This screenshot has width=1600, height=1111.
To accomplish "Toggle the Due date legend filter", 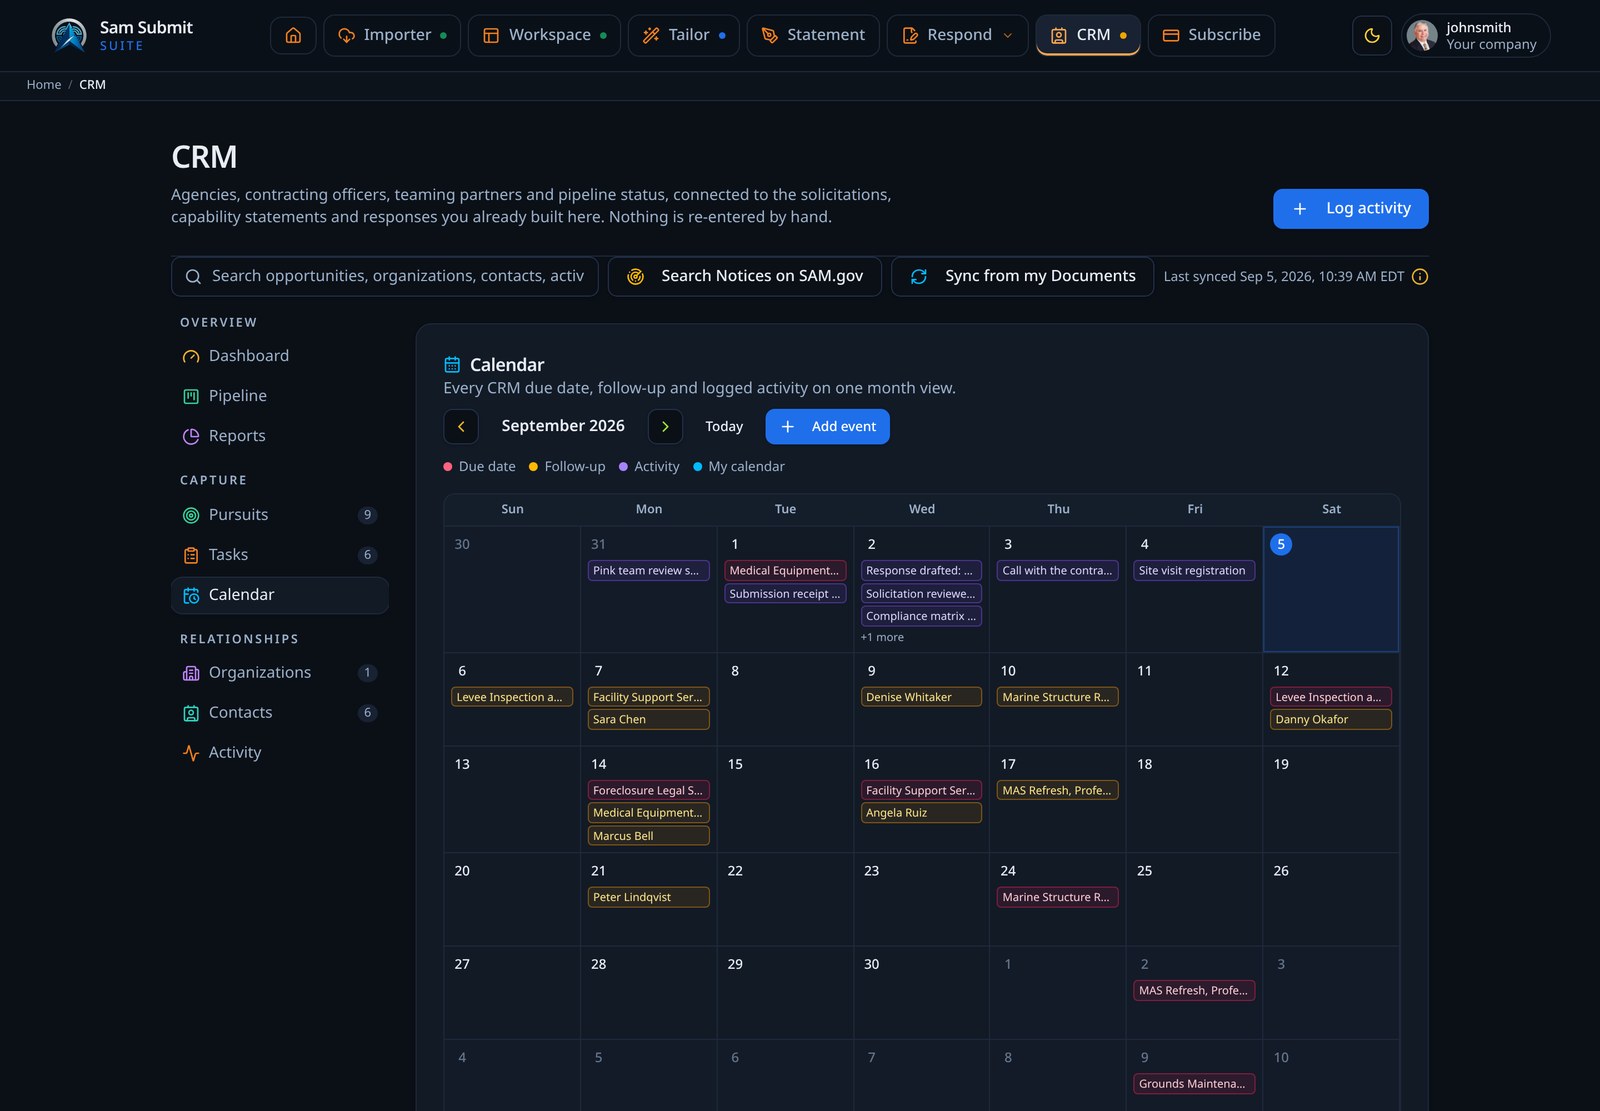I will point(480,467).
